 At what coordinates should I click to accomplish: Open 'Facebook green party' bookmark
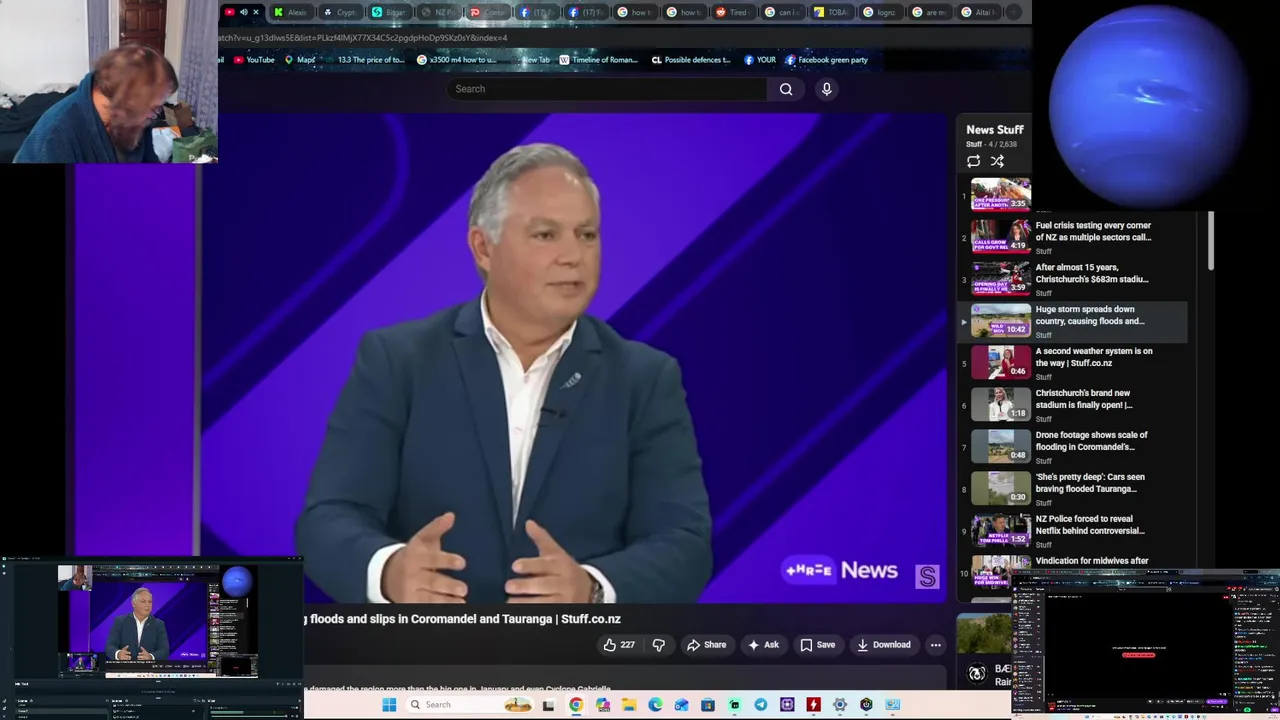point(826,60)
